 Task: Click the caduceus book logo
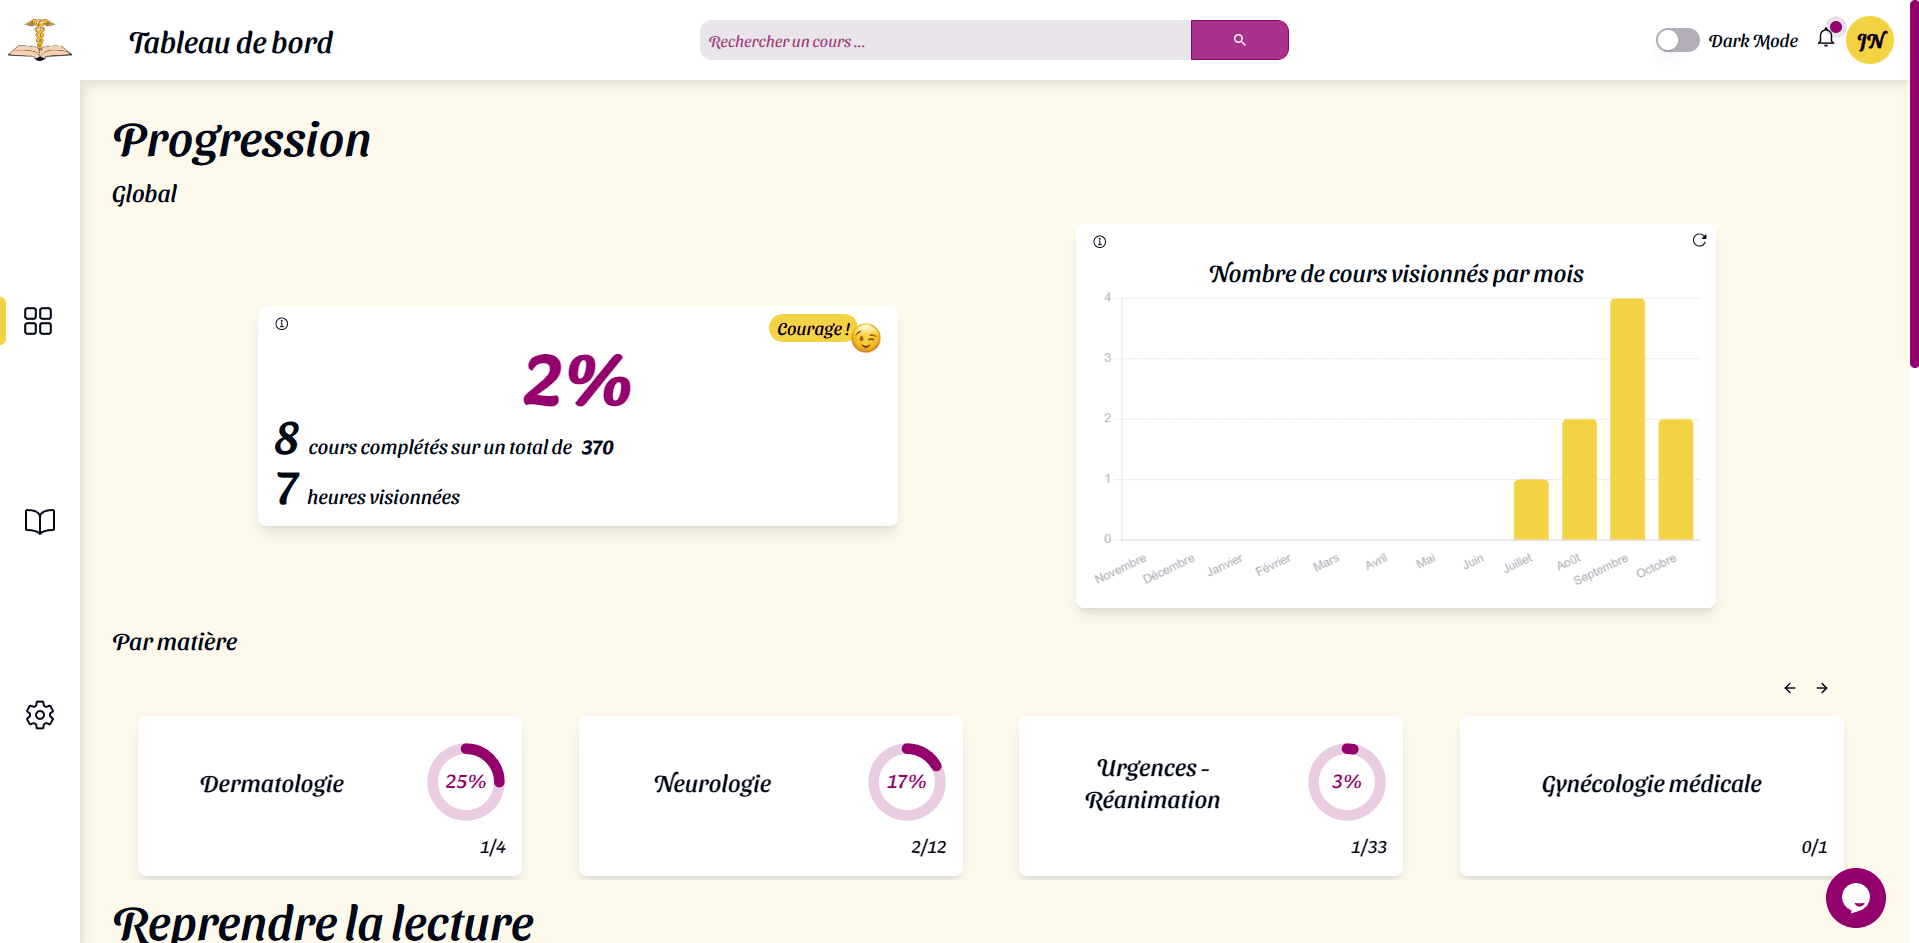(x=40, y=40)
